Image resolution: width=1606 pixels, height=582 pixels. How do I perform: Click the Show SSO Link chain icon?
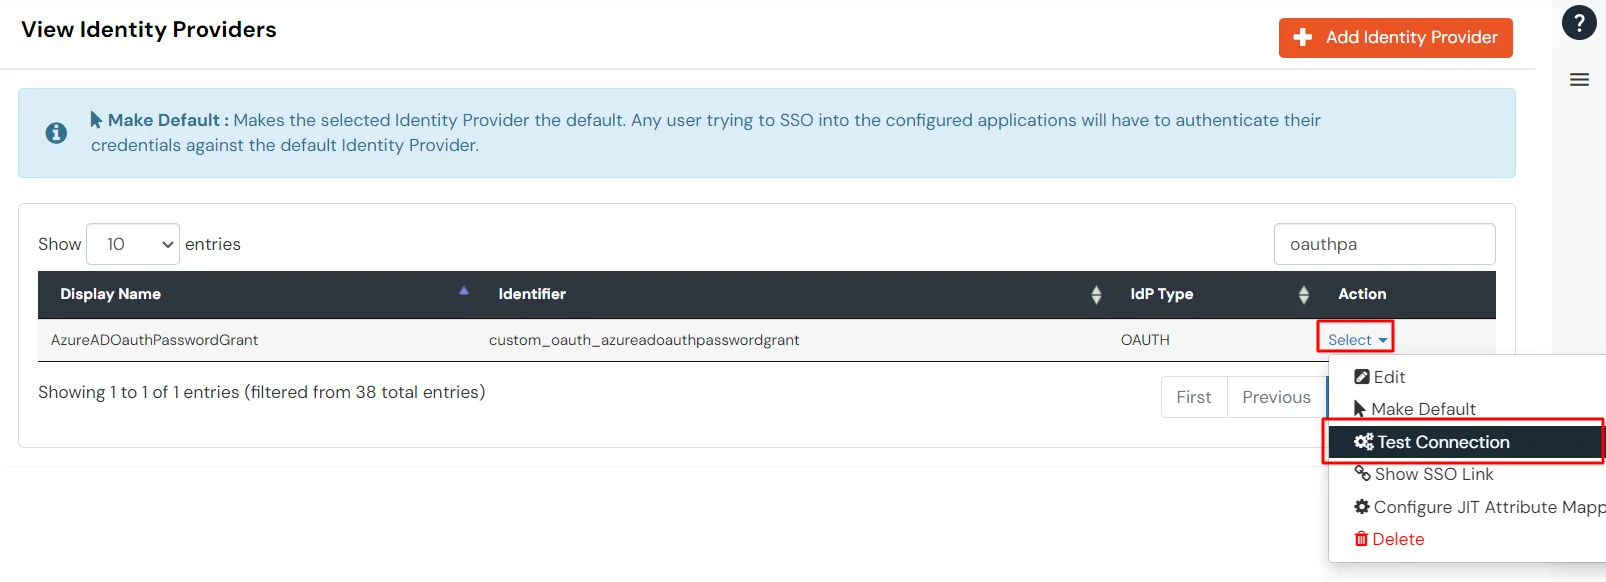click(1362, 473)
